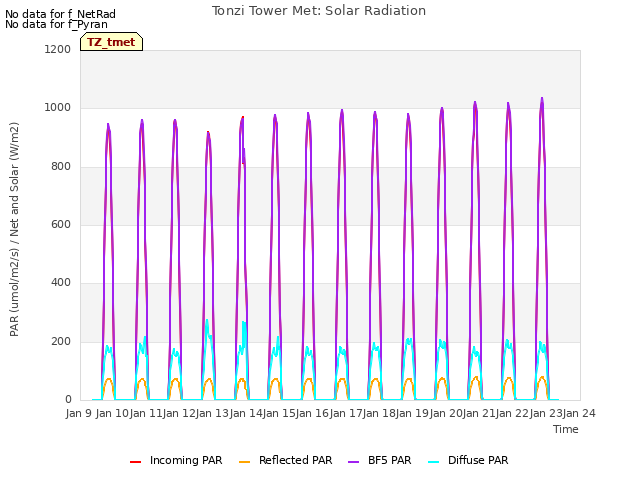This screenshot has height=480, width=640.
Task: Click the Time x-axis label
Action: 566,429
